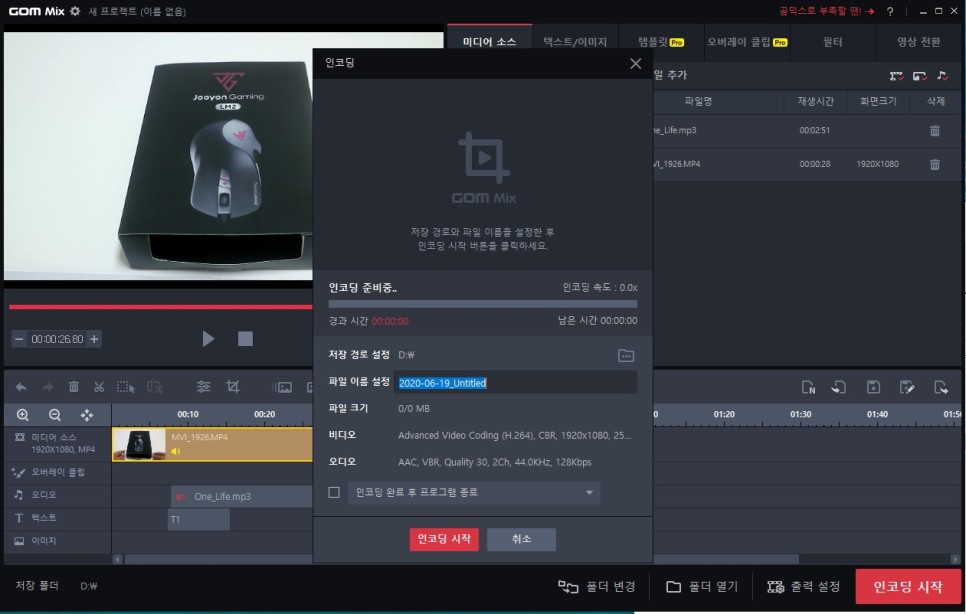
Task: Cut clip with scissors icon
Action: (99, 387)
